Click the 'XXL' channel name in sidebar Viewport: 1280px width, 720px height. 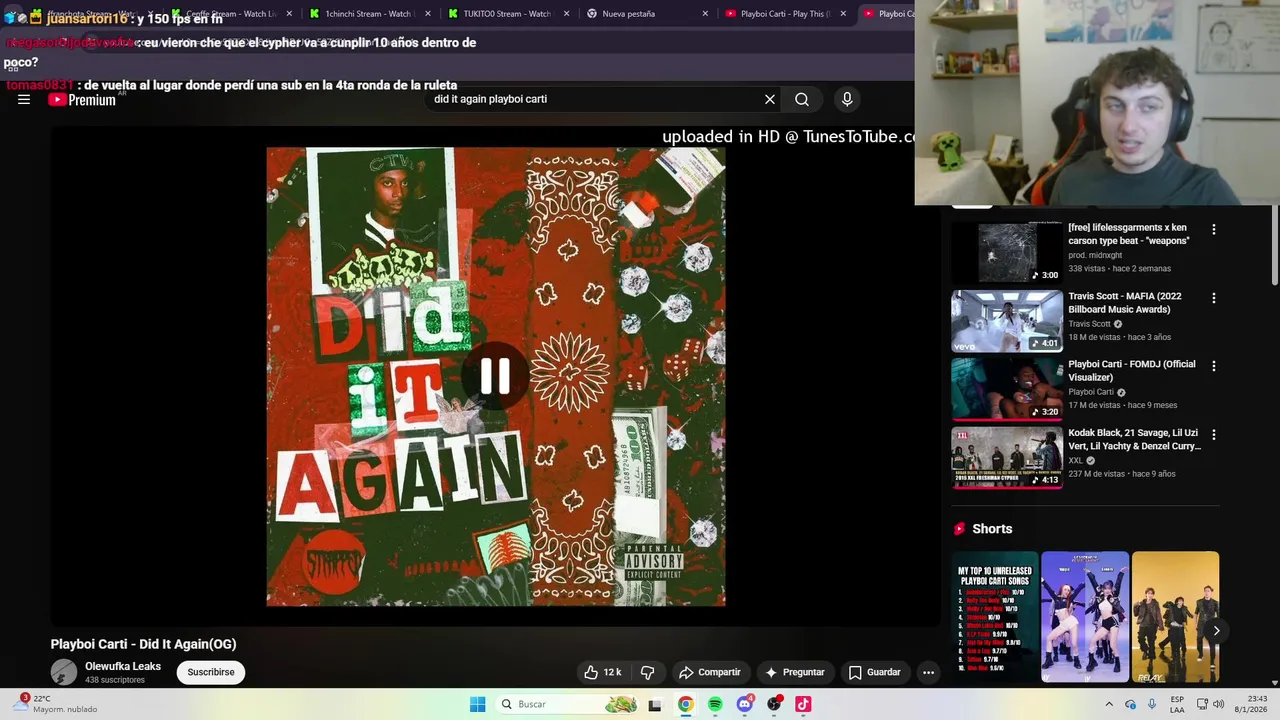coord(1075,461)
